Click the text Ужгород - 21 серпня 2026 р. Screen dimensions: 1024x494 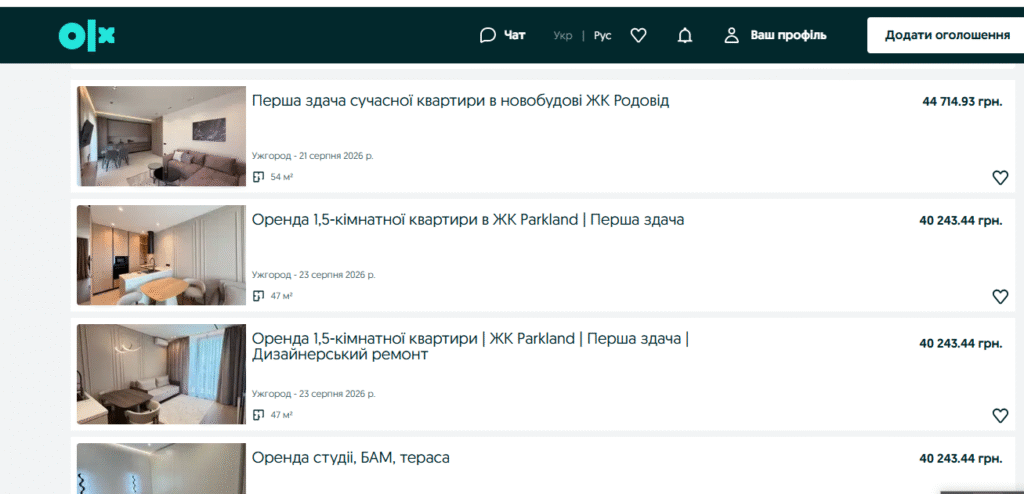click(x=313, y=156)
